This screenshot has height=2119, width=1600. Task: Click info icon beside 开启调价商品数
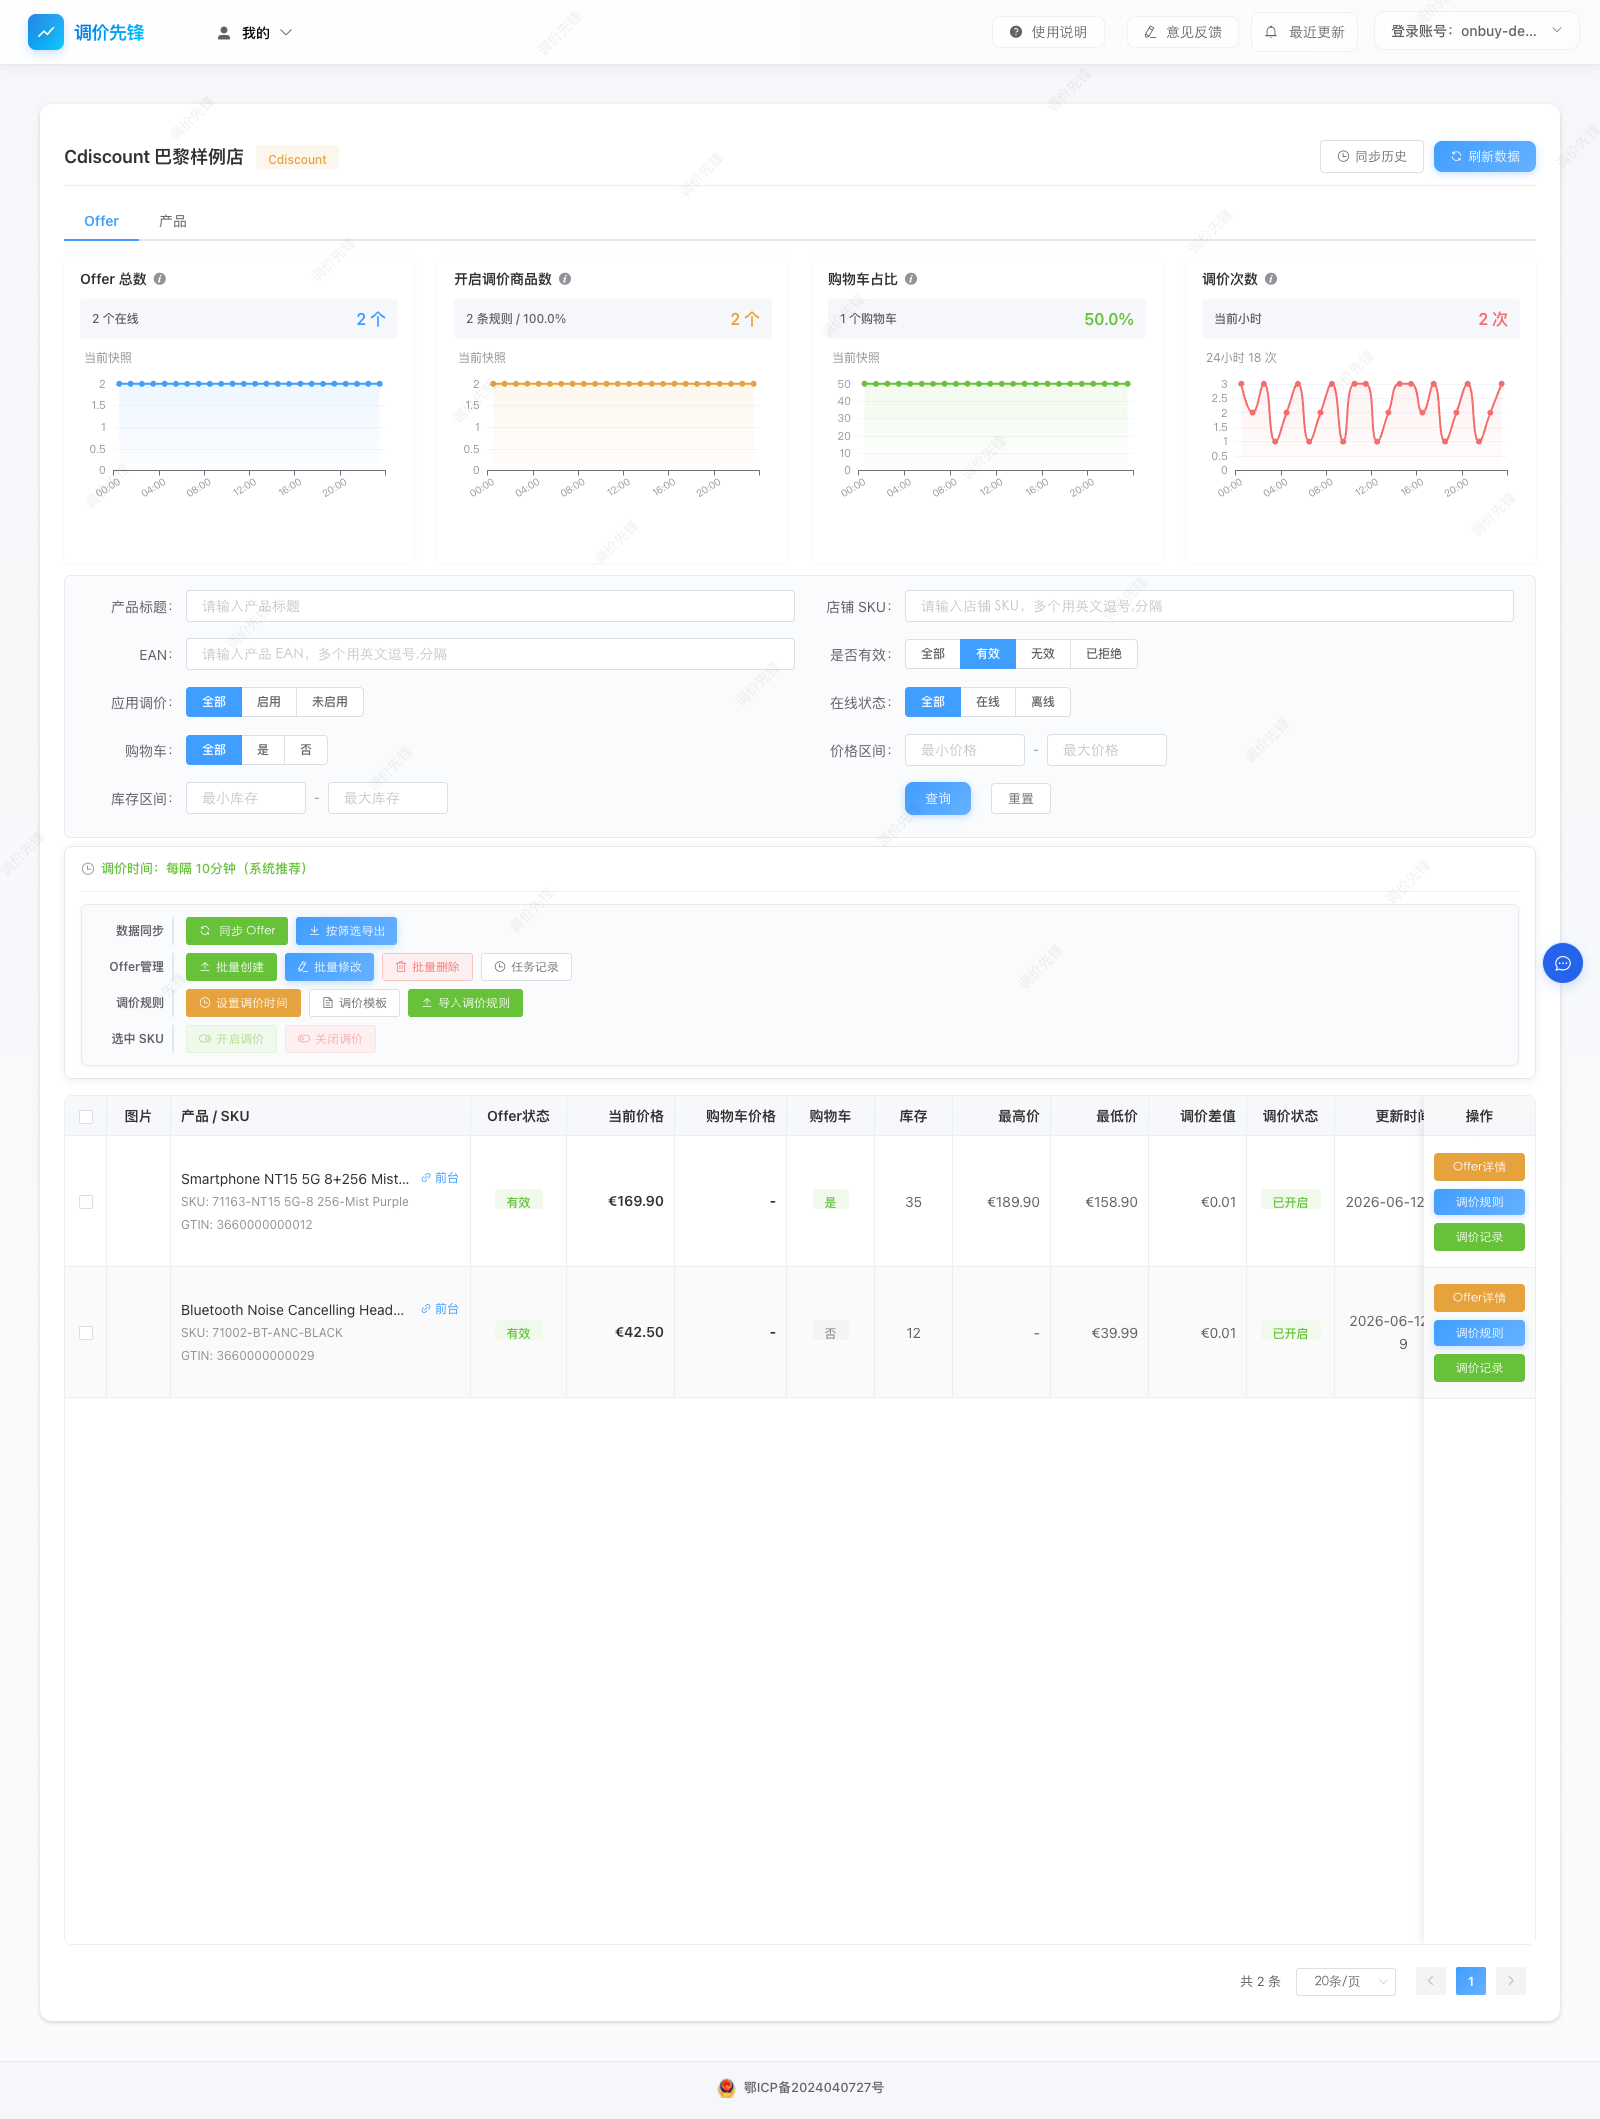565,279
